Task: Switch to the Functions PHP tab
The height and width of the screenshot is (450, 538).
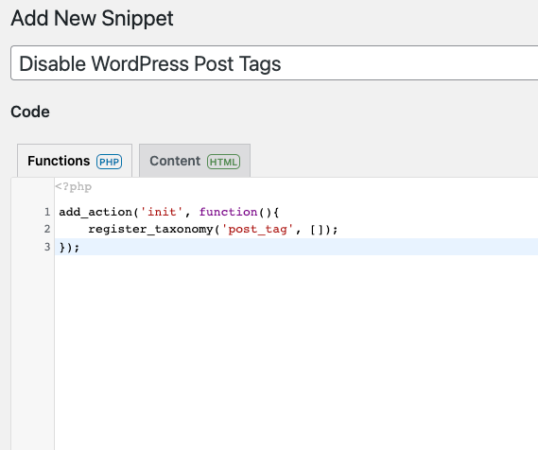Action: tap(74, 161)
